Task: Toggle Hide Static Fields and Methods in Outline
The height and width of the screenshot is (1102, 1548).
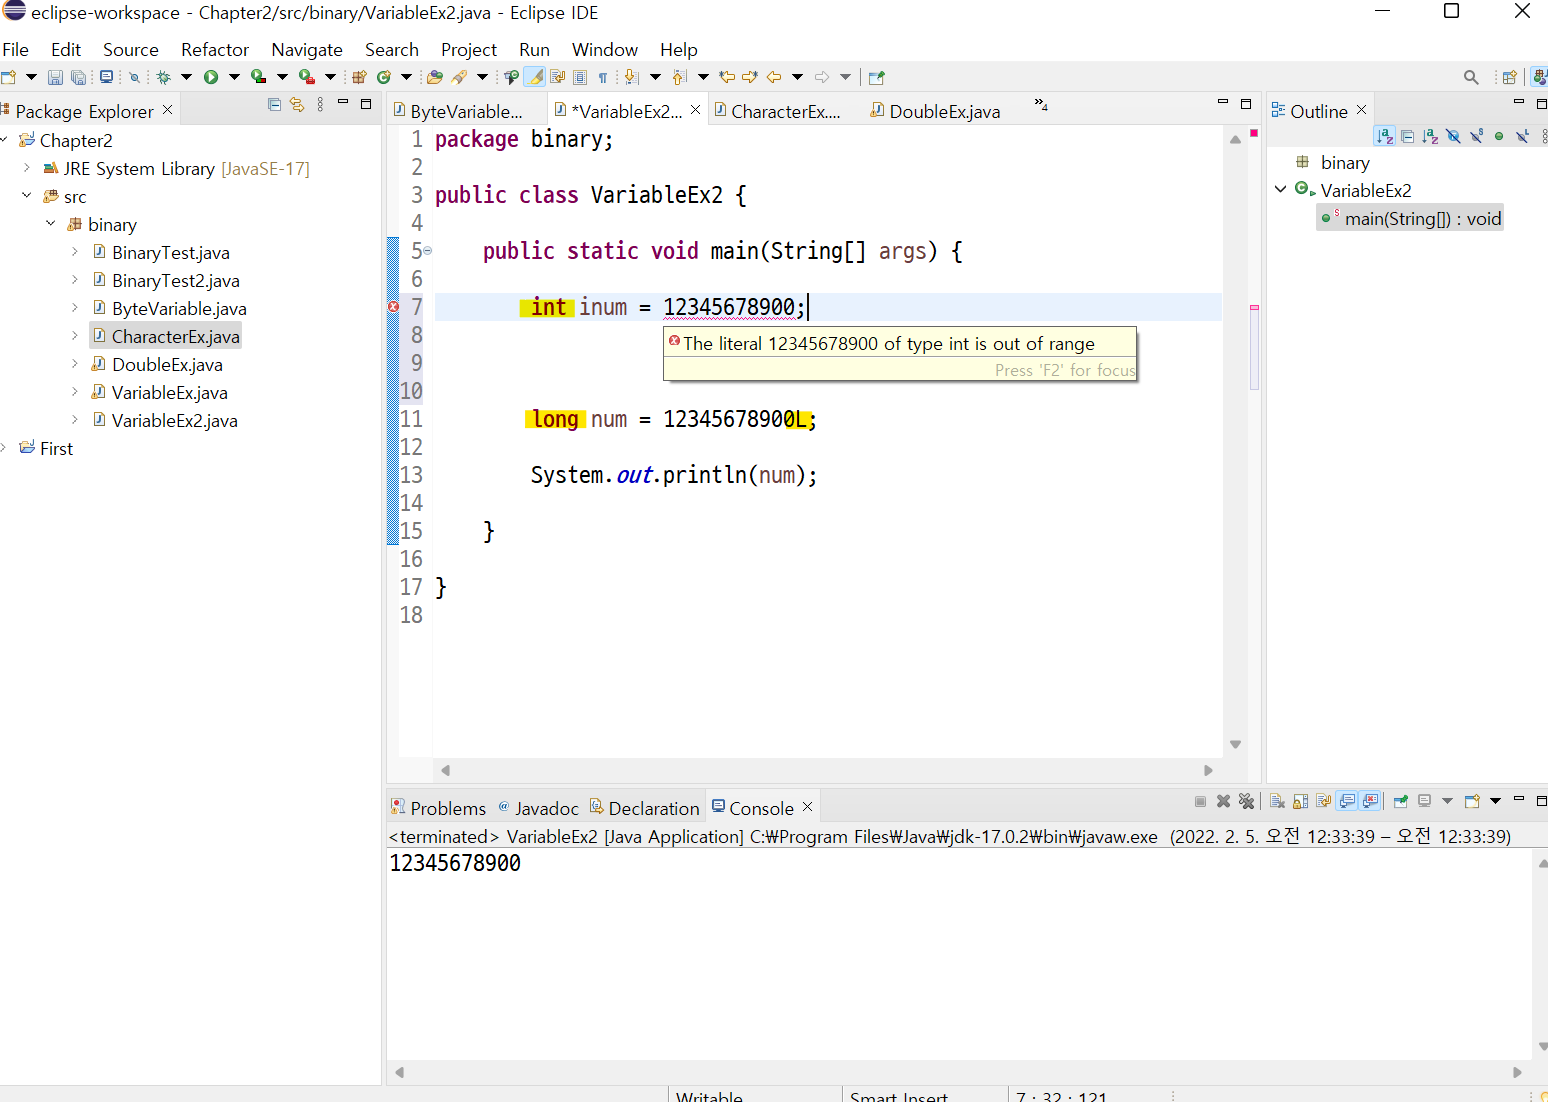Action: pos(1476,136)
